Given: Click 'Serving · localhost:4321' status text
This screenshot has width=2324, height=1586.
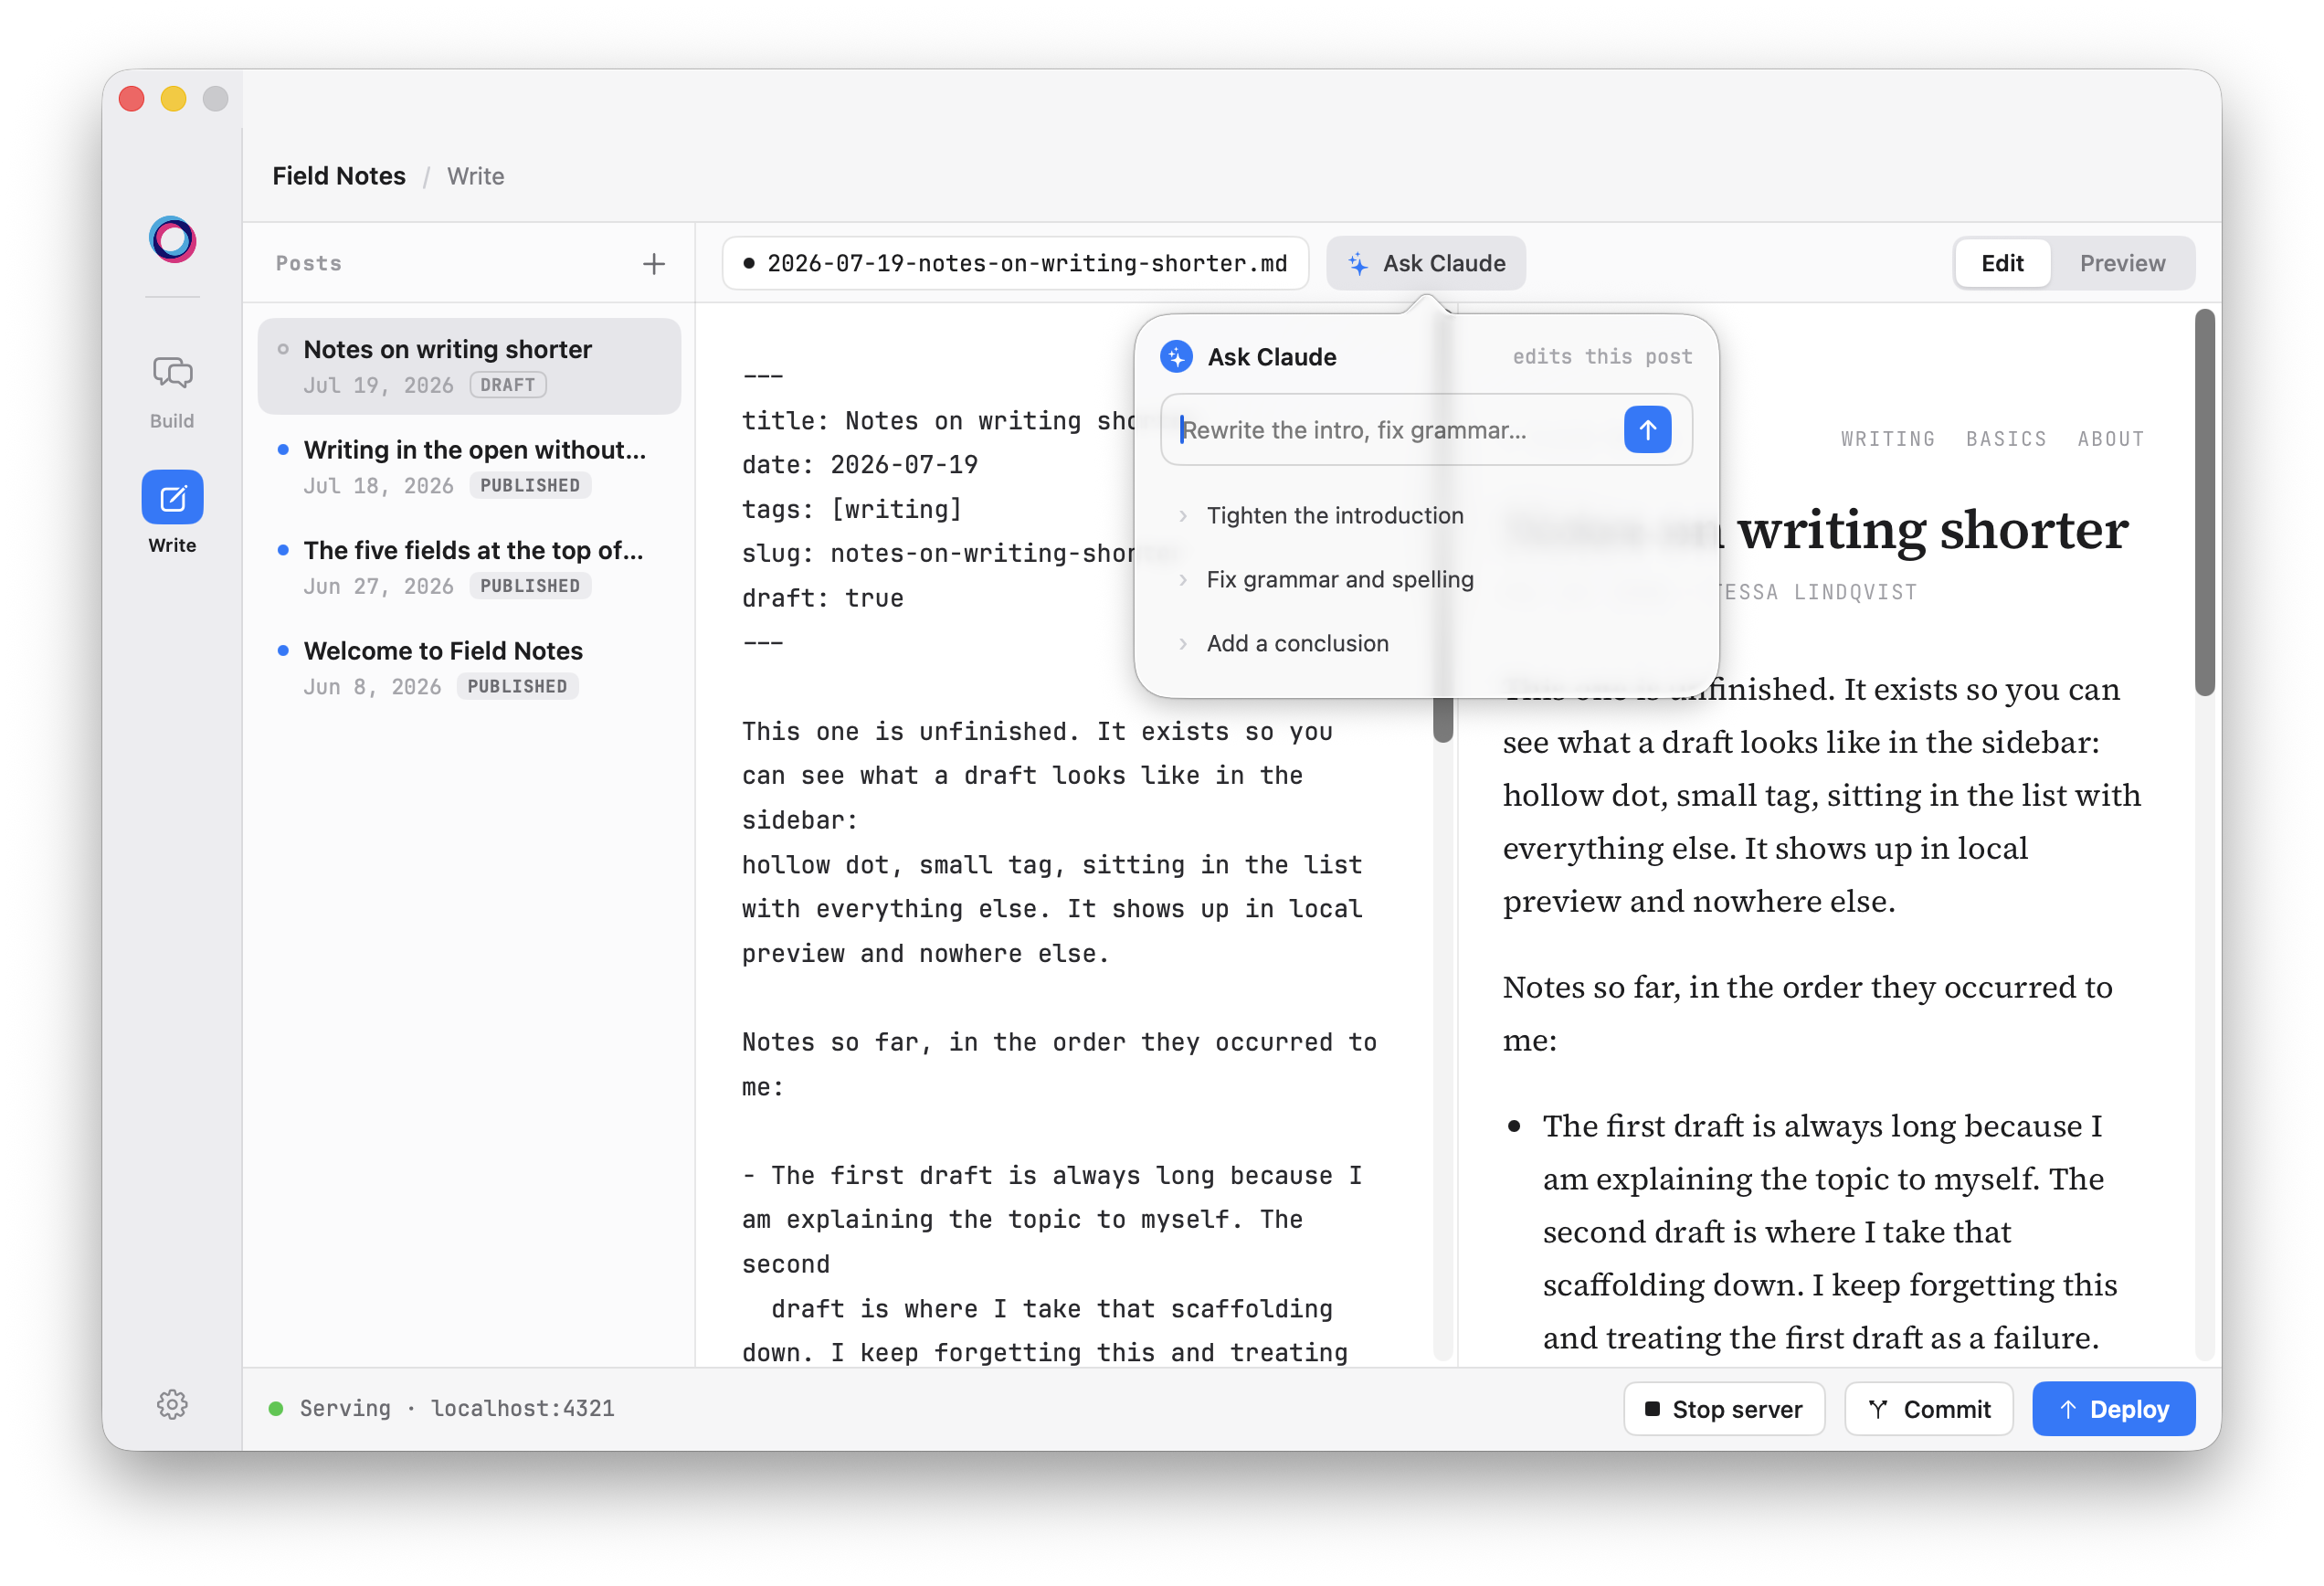Looking at the screenshot, I should pyautogui.click(x=457, y=1408).
